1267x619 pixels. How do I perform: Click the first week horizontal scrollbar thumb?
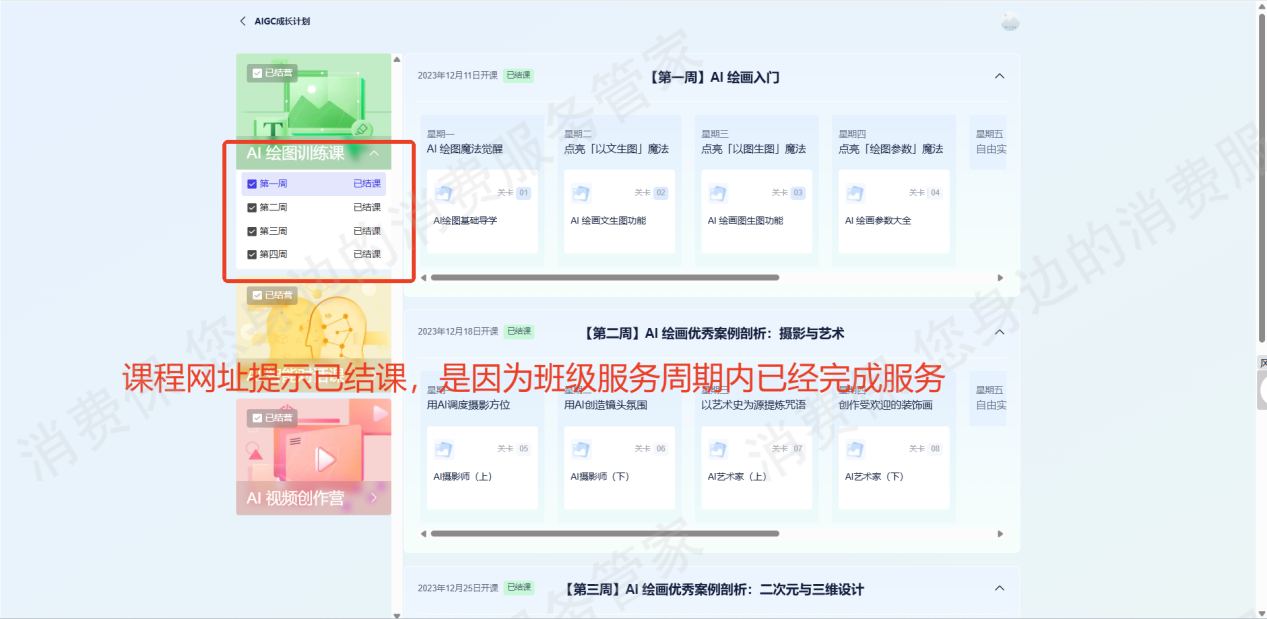(604, 278)
